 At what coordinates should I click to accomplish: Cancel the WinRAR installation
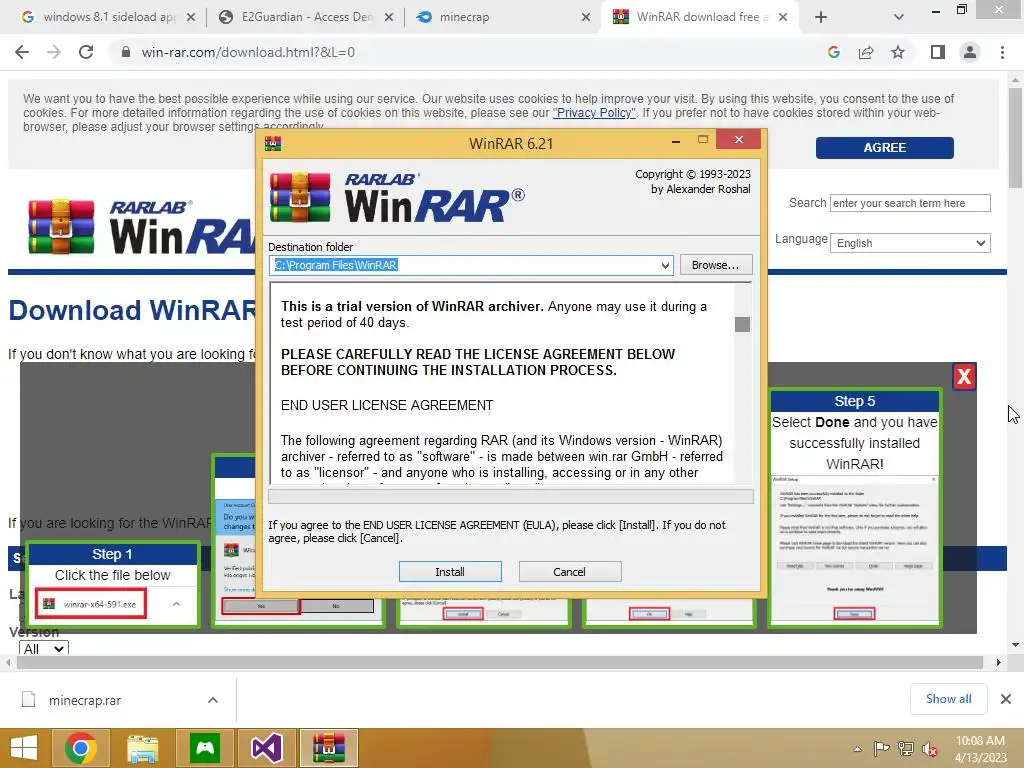[x=569, y=571]
